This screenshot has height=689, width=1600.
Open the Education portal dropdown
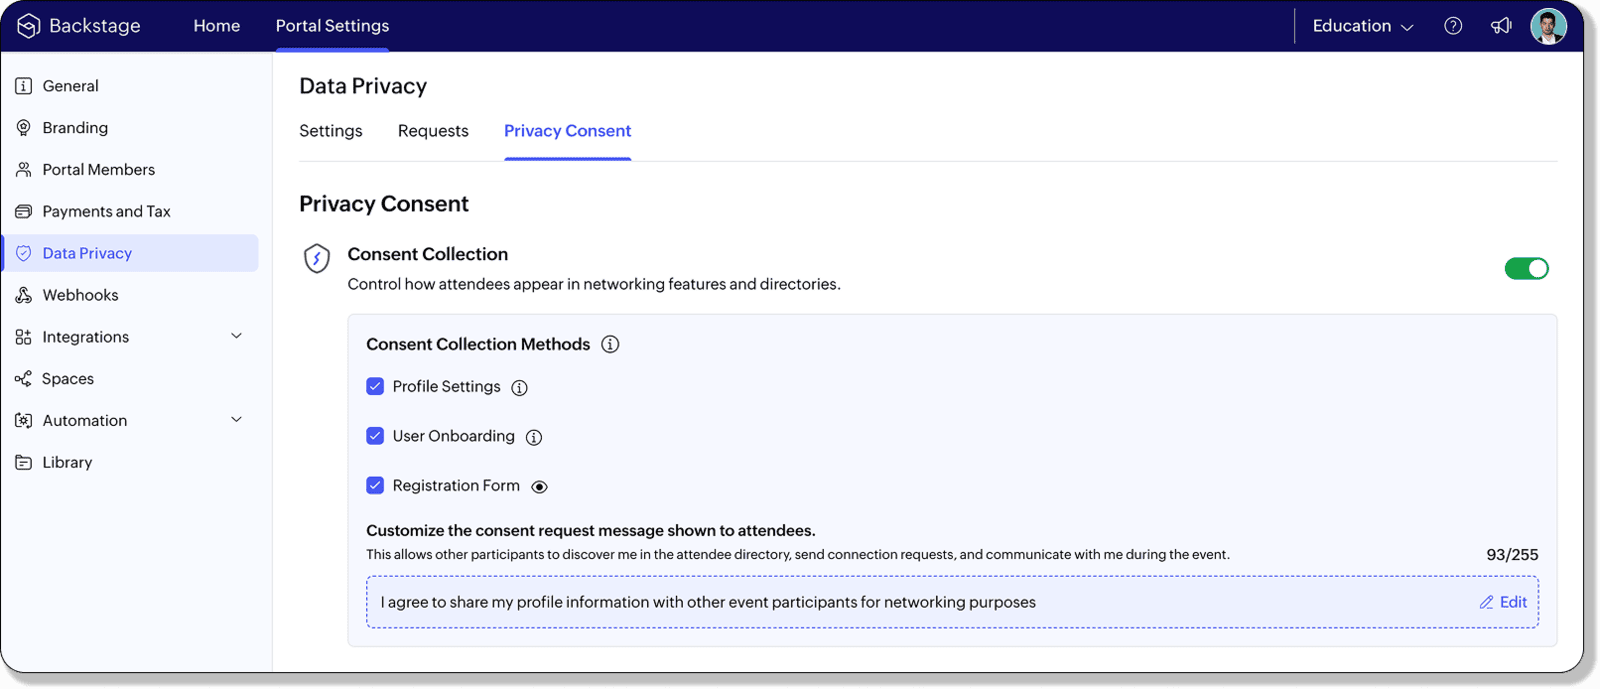tap(1362, 26)
